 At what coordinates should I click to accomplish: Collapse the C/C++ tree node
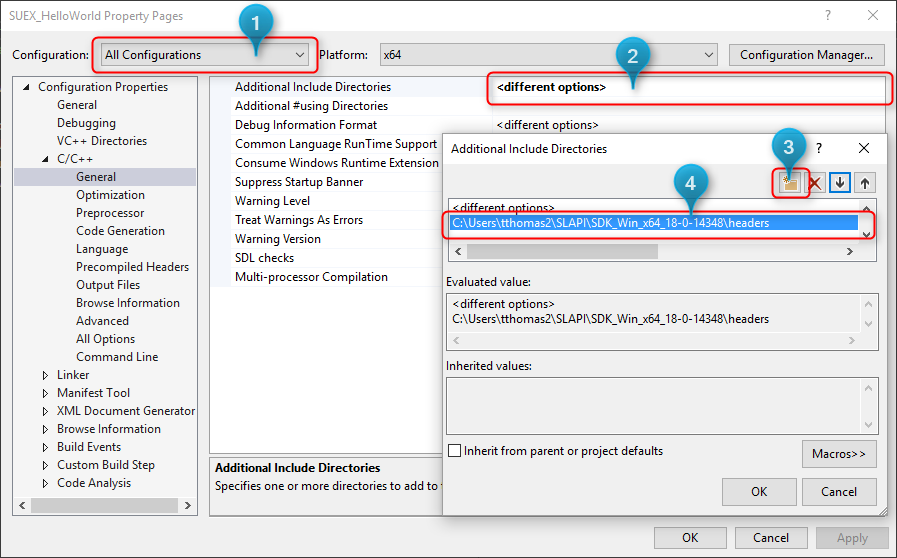coord(45,159)
